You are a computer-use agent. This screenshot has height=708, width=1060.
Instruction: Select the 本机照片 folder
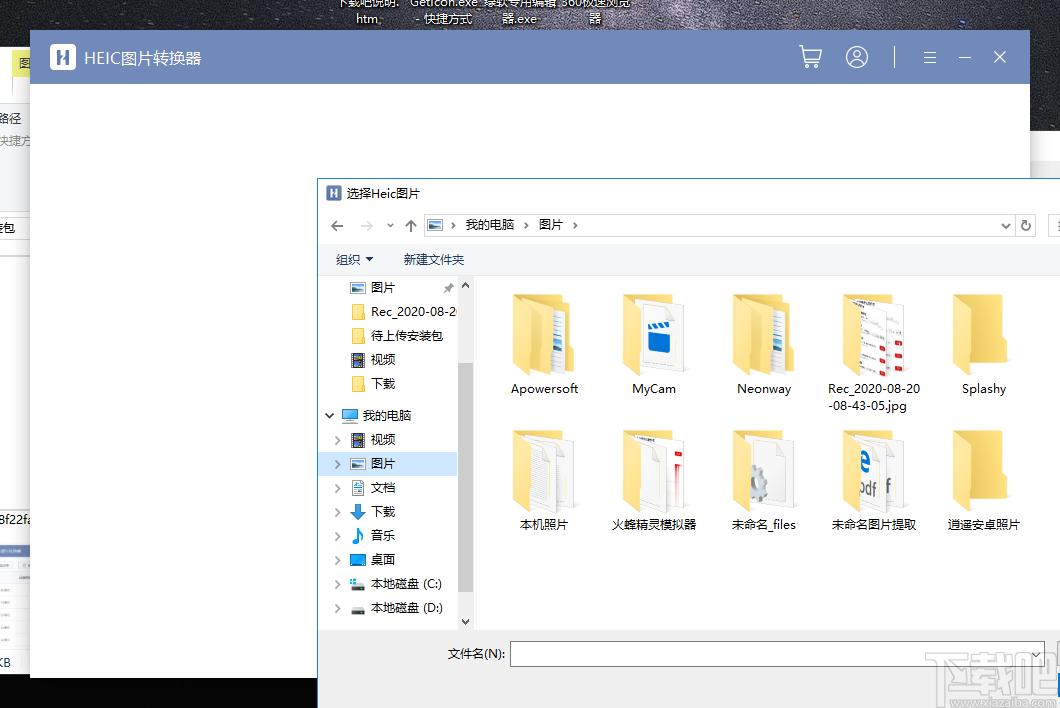544,481
